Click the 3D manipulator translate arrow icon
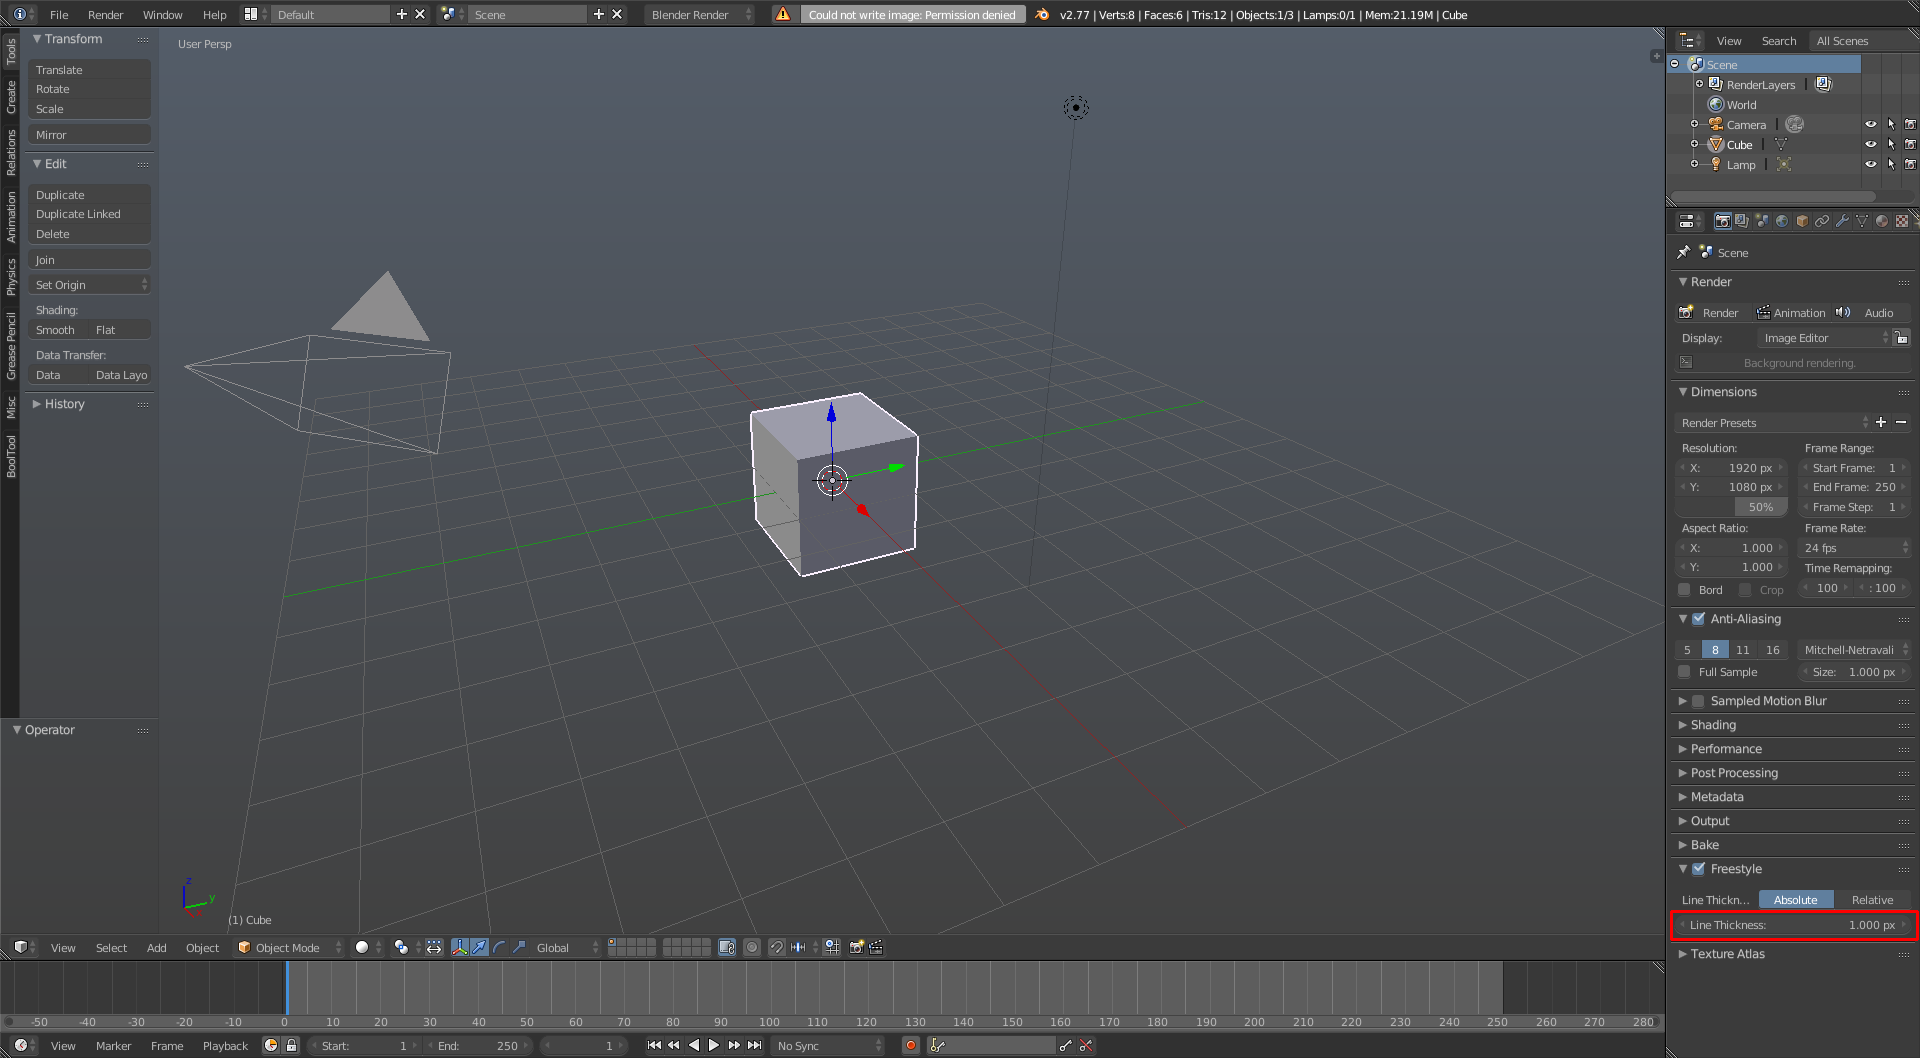Screen dimensions: 1920x1058 [479, 947]
